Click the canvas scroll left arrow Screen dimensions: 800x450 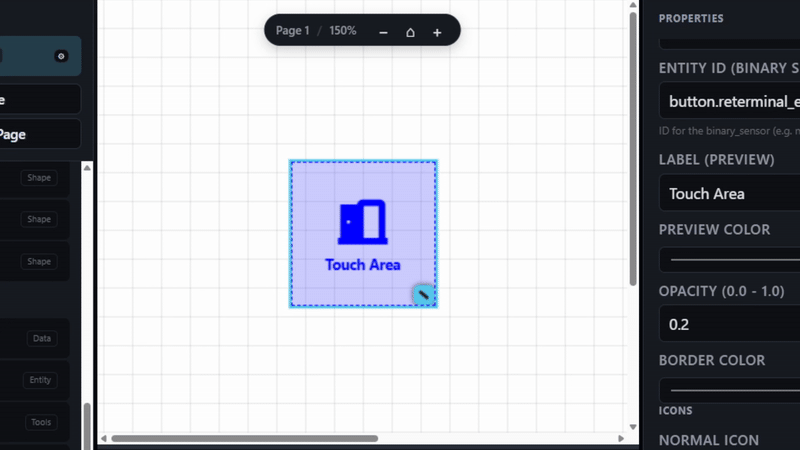[104, 438]
